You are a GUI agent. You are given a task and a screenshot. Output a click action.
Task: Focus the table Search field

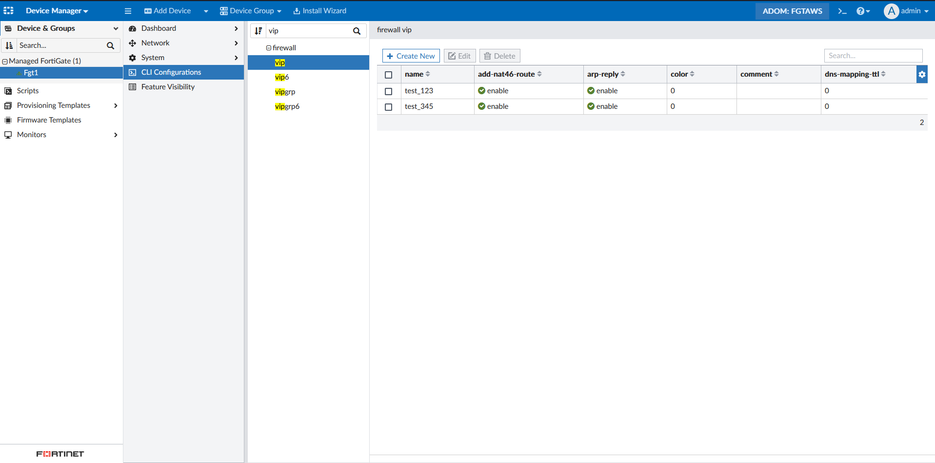pyautogui.click(x=873, y=55)
